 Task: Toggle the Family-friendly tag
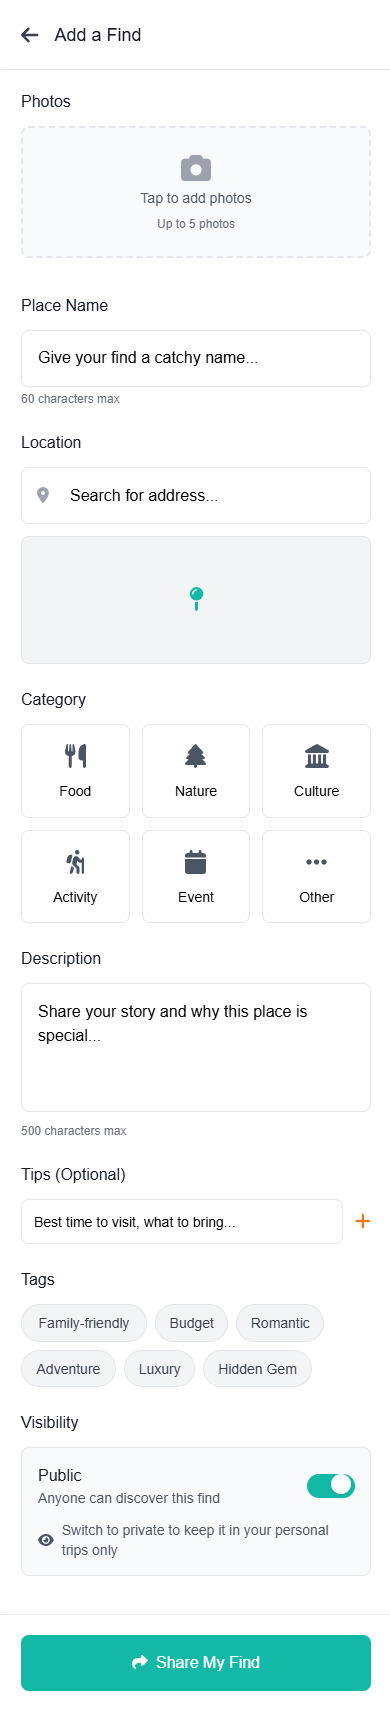click(84, 1323)
